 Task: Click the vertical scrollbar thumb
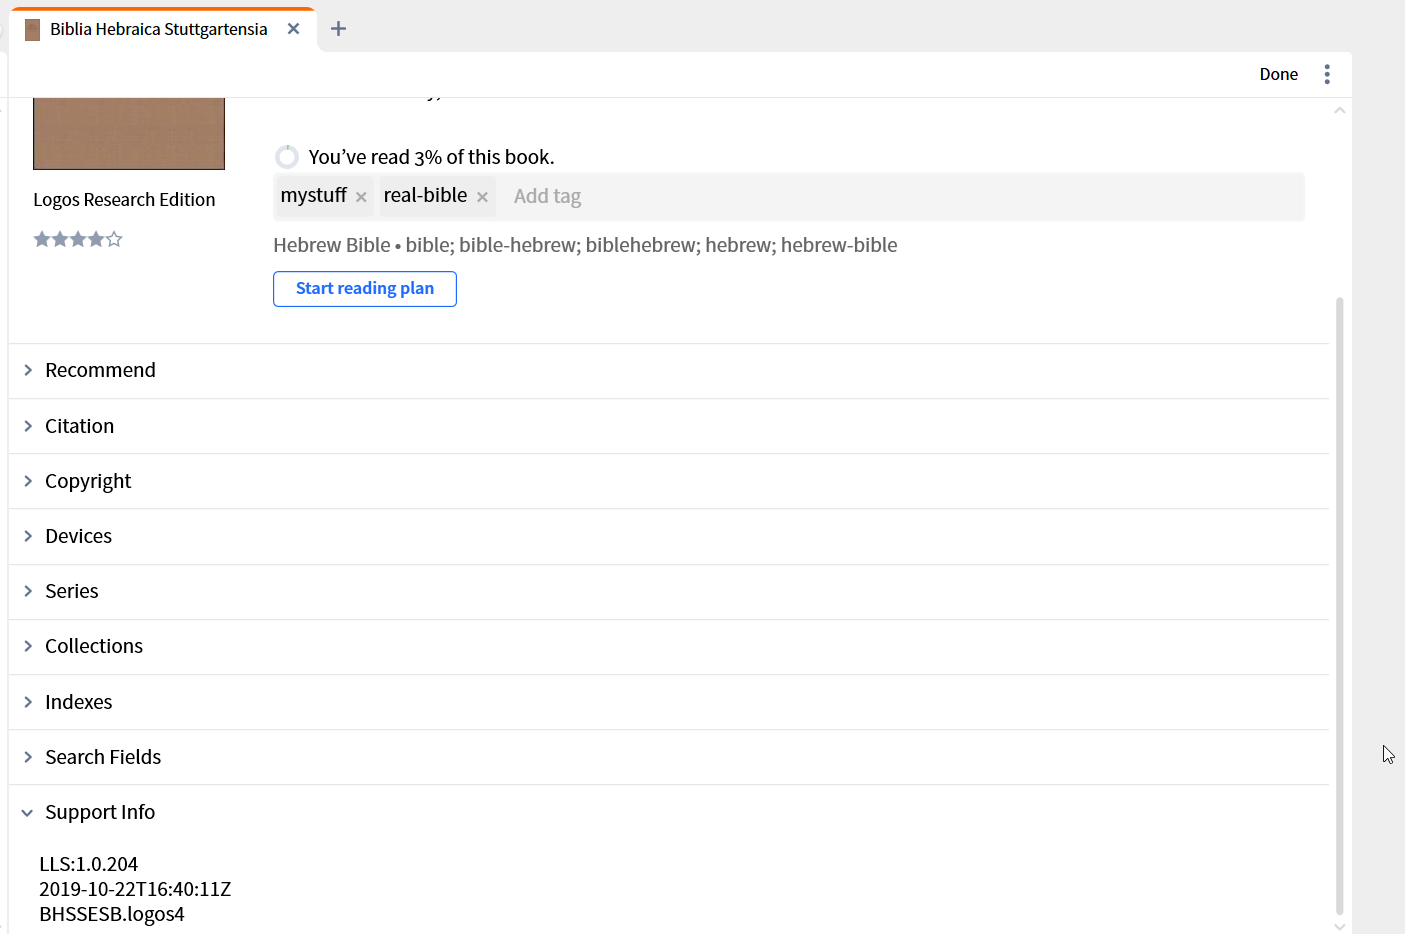point(1339,605)
